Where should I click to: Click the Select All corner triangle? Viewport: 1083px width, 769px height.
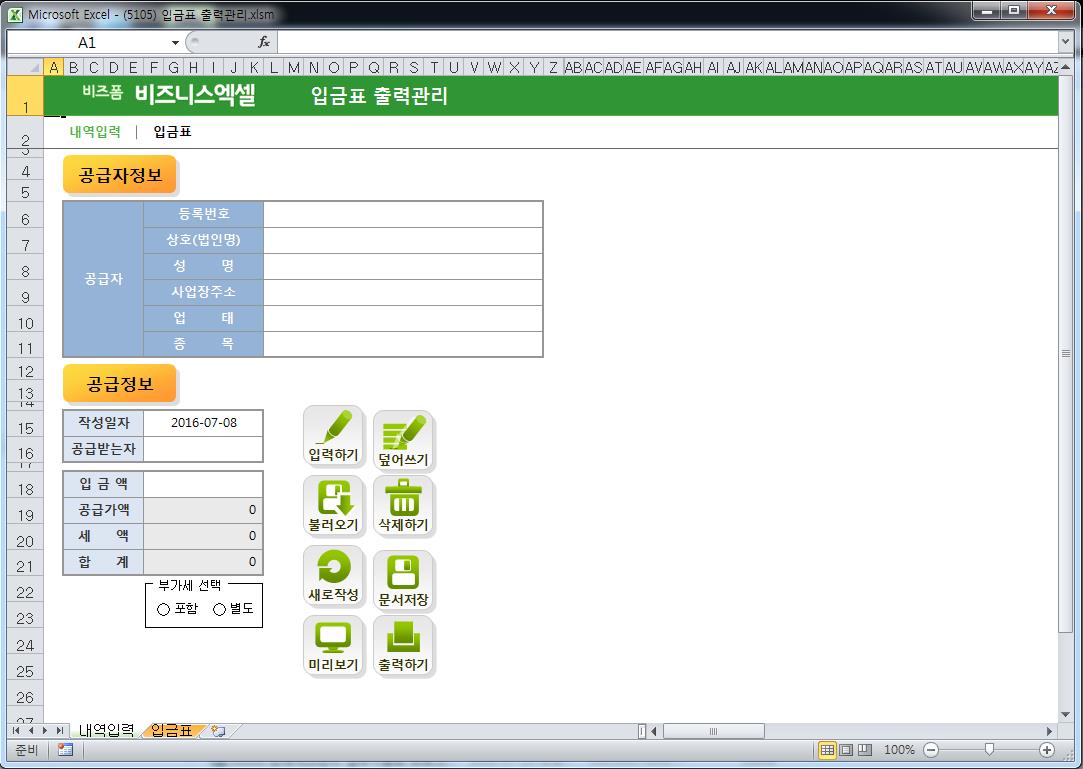[x=26, y=67]
